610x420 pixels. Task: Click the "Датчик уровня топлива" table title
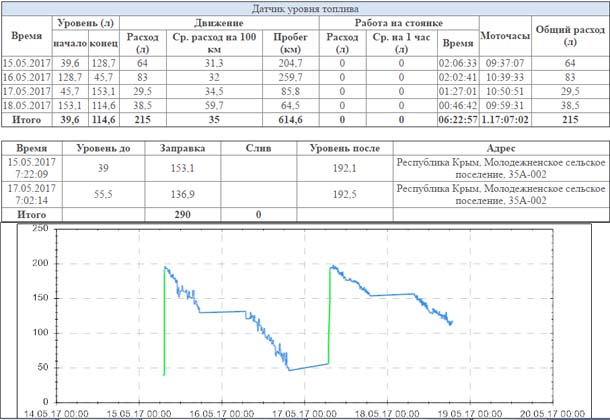[x=304, y=7]
